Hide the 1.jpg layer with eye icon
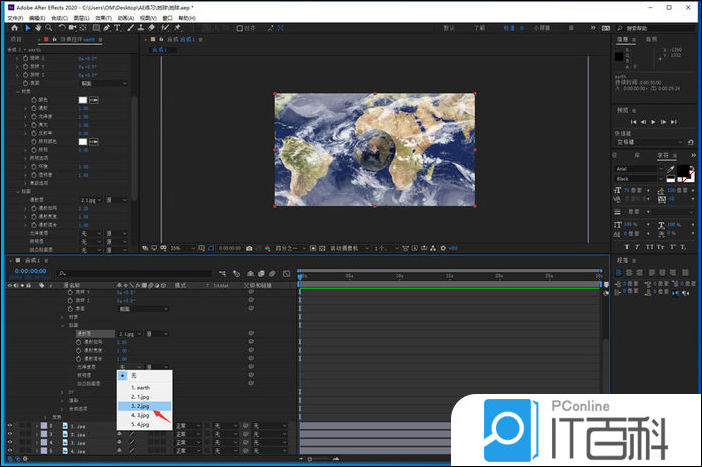Image resolution: width=702 pixels, height=467 pixels. [10, 425]
